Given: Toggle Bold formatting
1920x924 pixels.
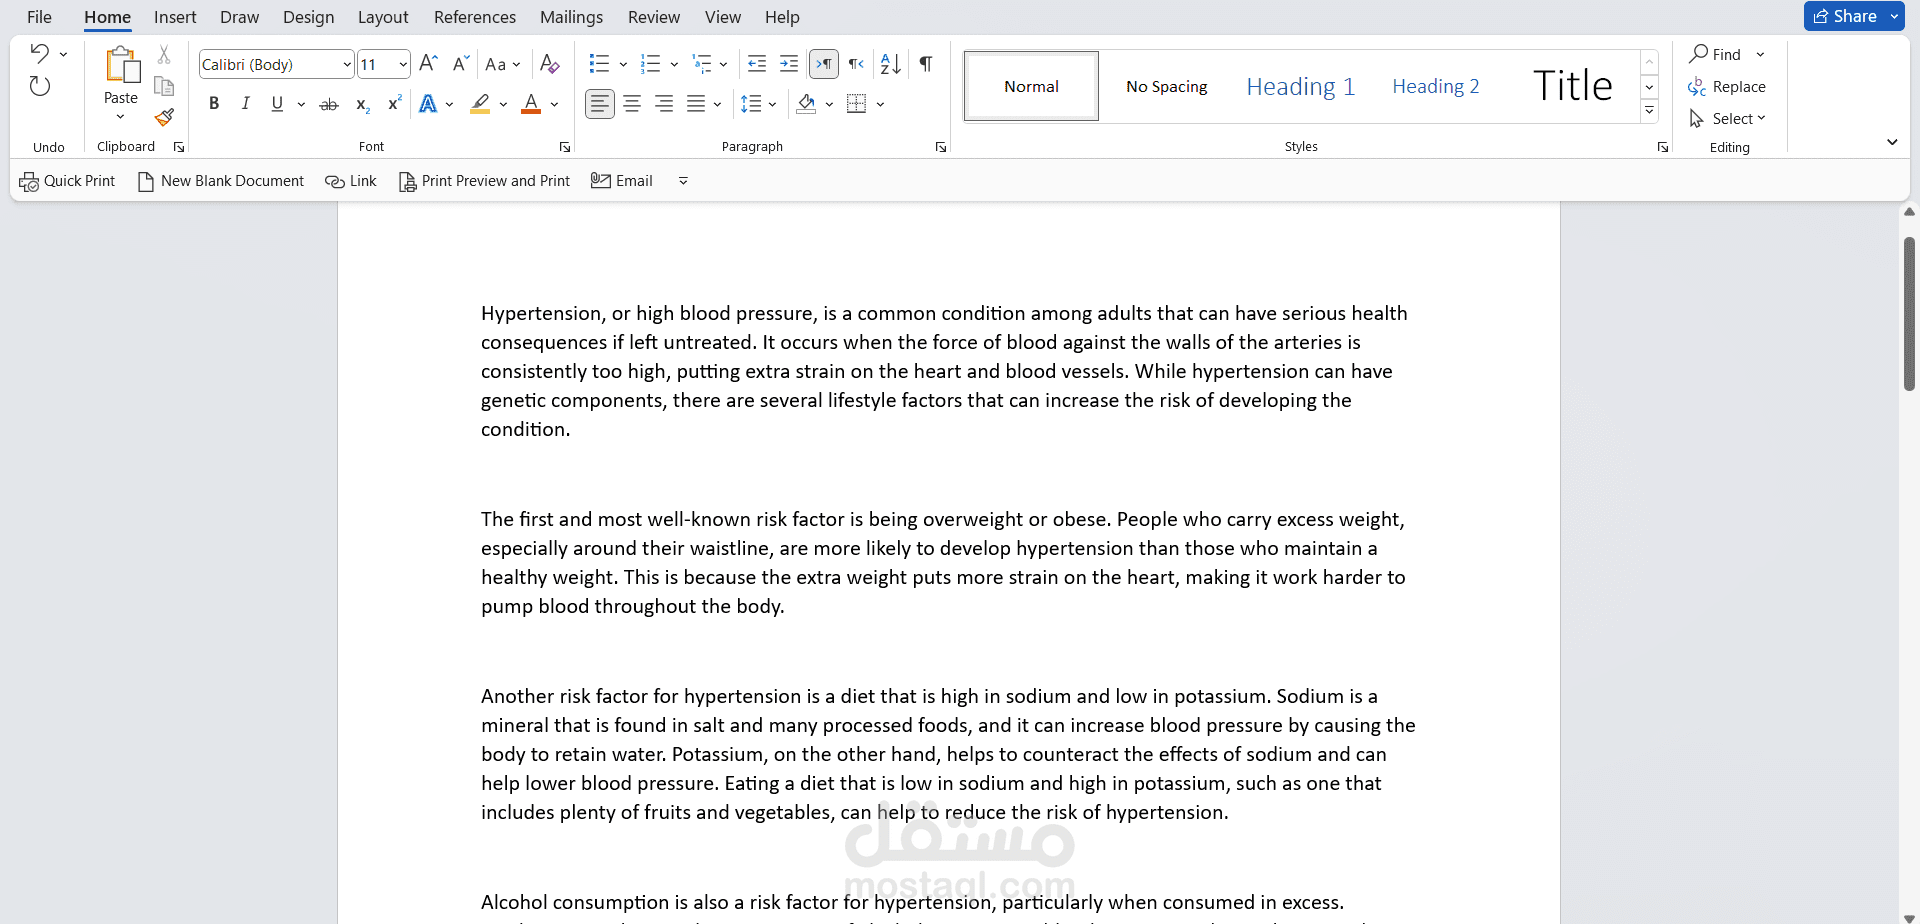Looking at the screenshot, I should (x=214, y=104).
